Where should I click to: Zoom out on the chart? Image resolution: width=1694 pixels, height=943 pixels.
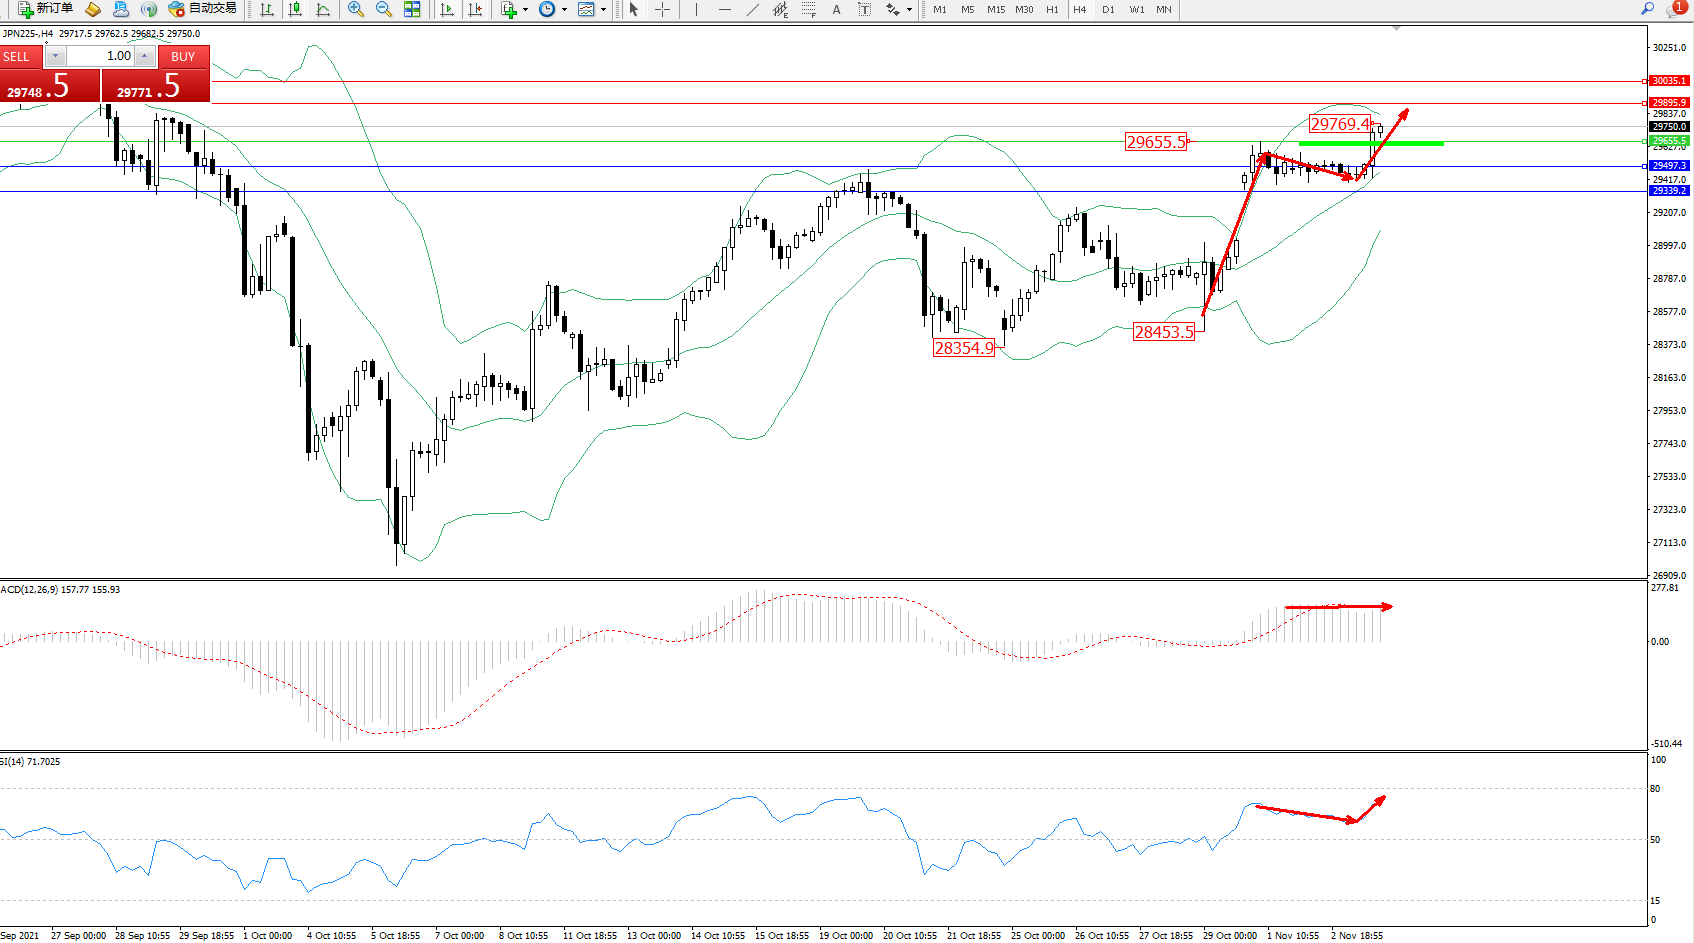(383, 9)
